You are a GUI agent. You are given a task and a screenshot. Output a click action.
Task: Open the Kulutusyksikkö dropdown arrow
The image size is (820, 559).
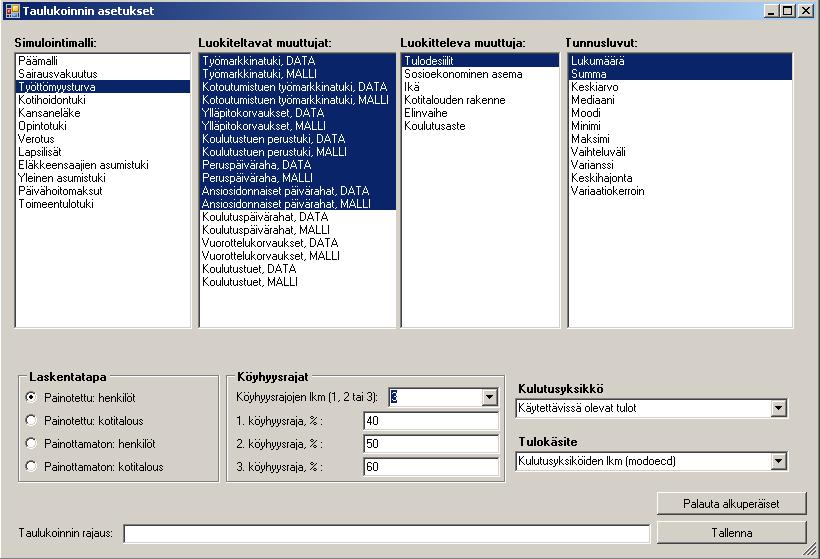(778, 408)
